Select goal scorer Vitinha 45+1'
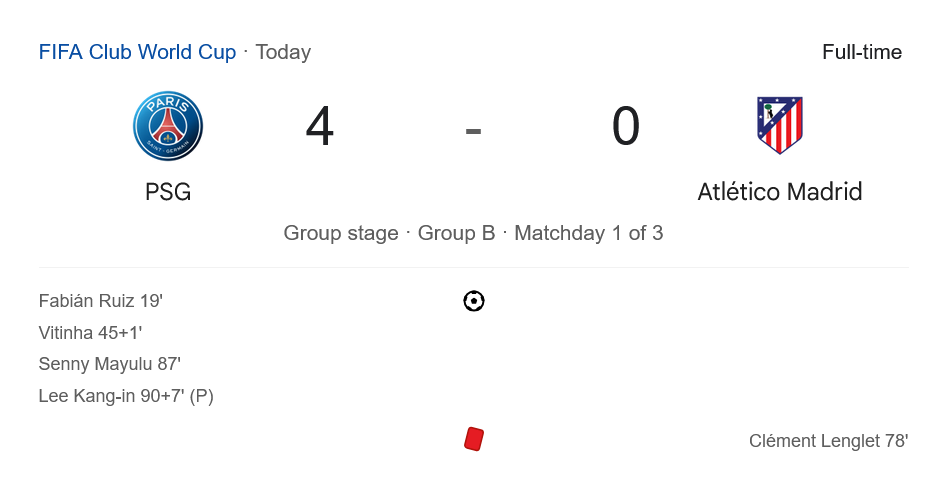Image resolution: width=948 pixels, height=481 pixels. point(91,333)
